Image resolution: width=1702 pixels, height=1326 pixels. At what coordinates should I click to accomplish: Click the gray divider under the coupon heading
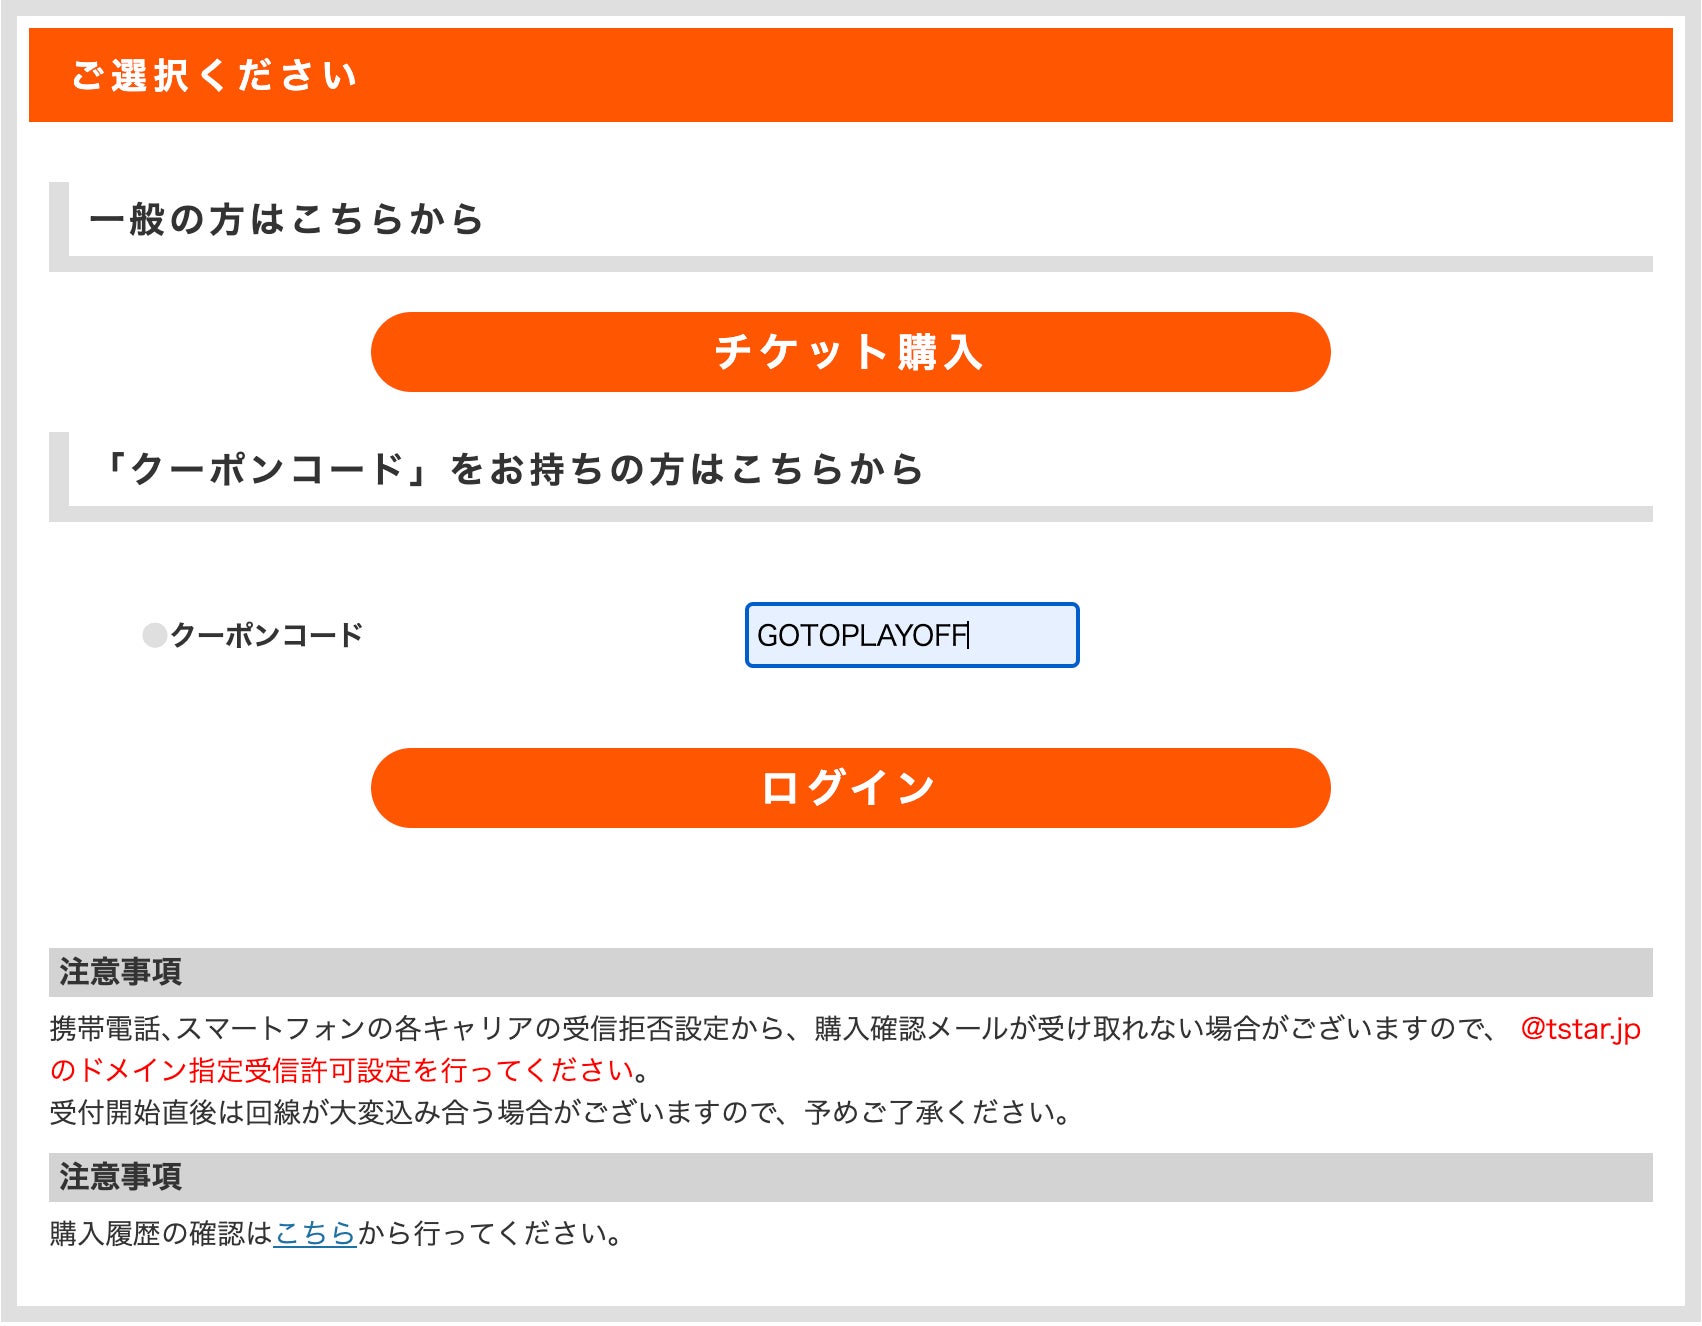[x=850, y=514]
